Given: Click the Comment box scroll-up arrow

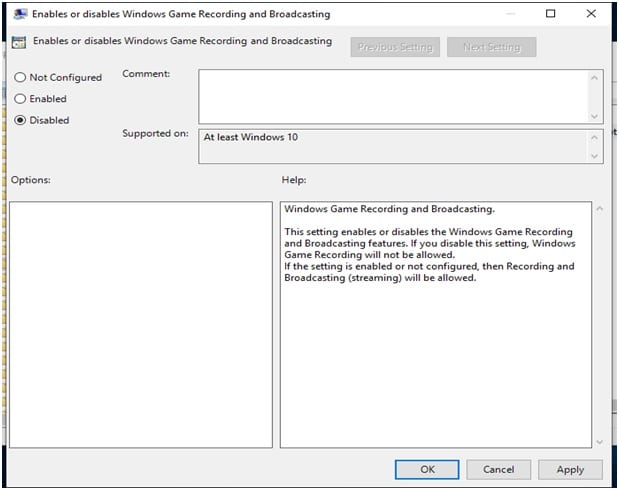Looking at the screenshot, I should (x=594, y=78).
